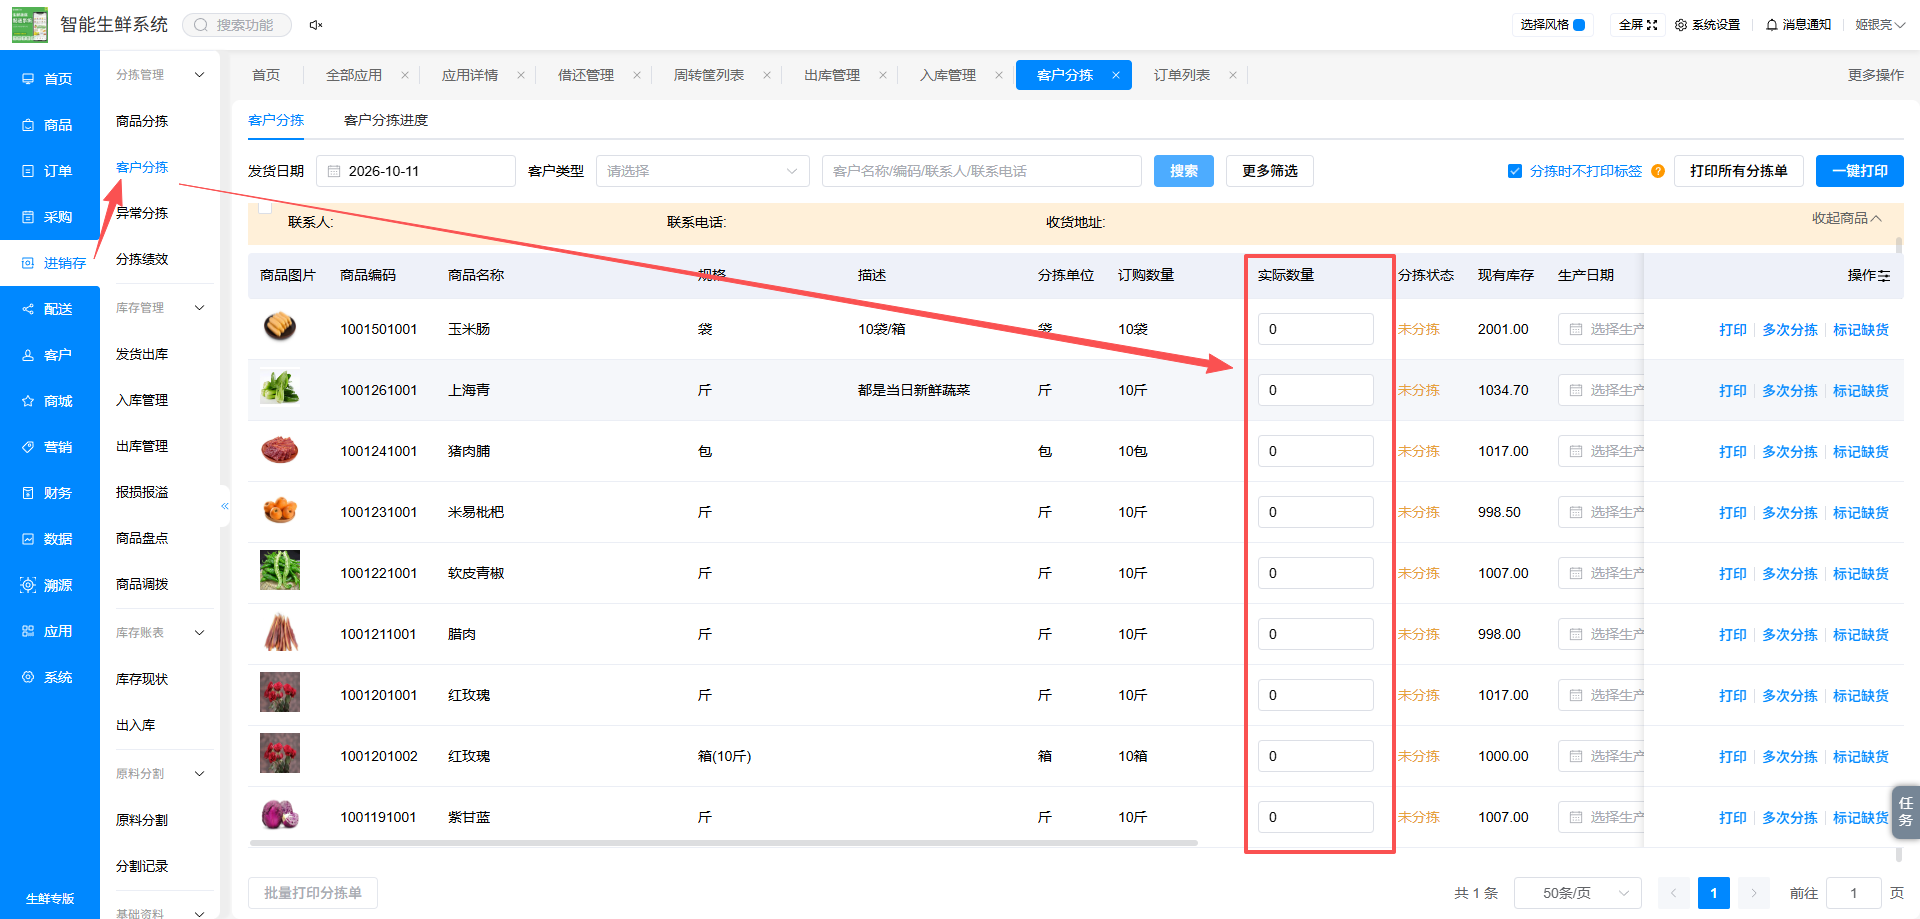The height and width of the screenshot is (919, 1920).
Task: Tick the customer row select checkbox
Action: pos(265,207)
